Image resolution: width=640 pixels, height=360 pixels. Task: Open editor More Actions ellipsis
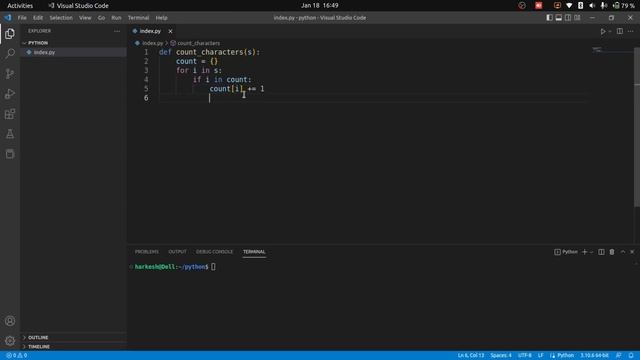[631, 31]
